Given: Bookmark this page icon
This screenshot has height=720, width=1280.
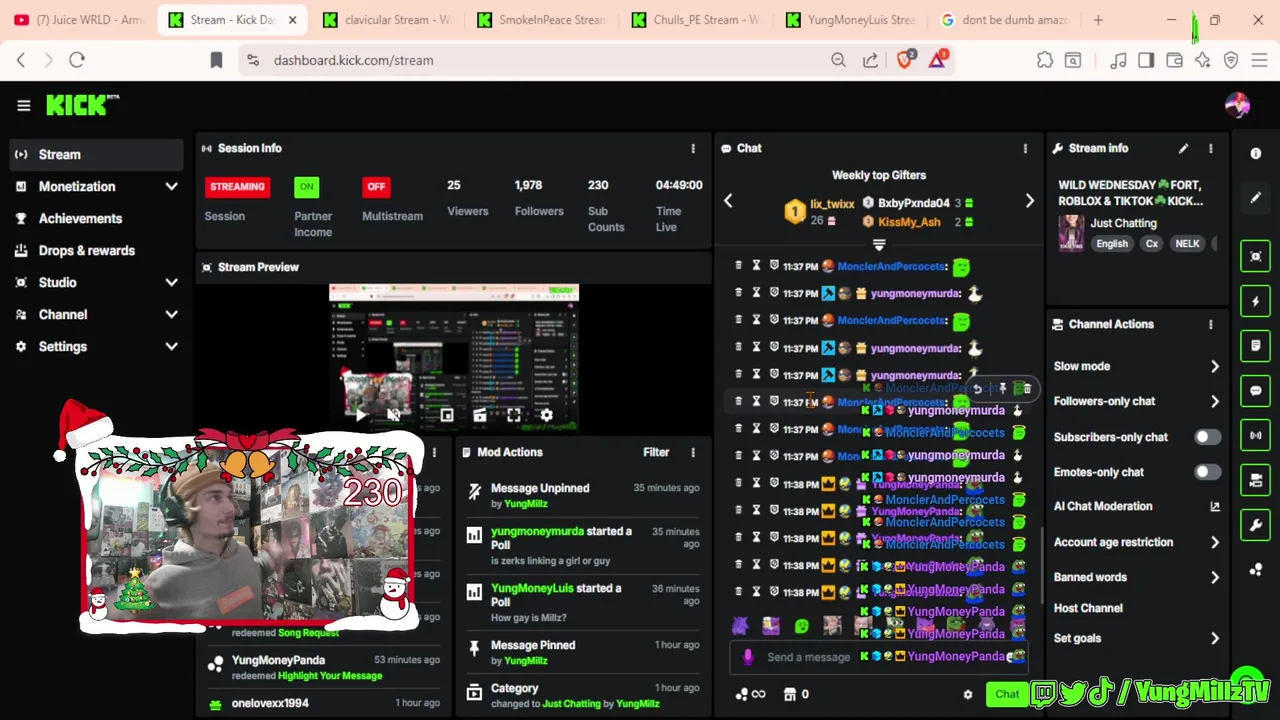Looking at the screenshot, I should tap(216, 60).
